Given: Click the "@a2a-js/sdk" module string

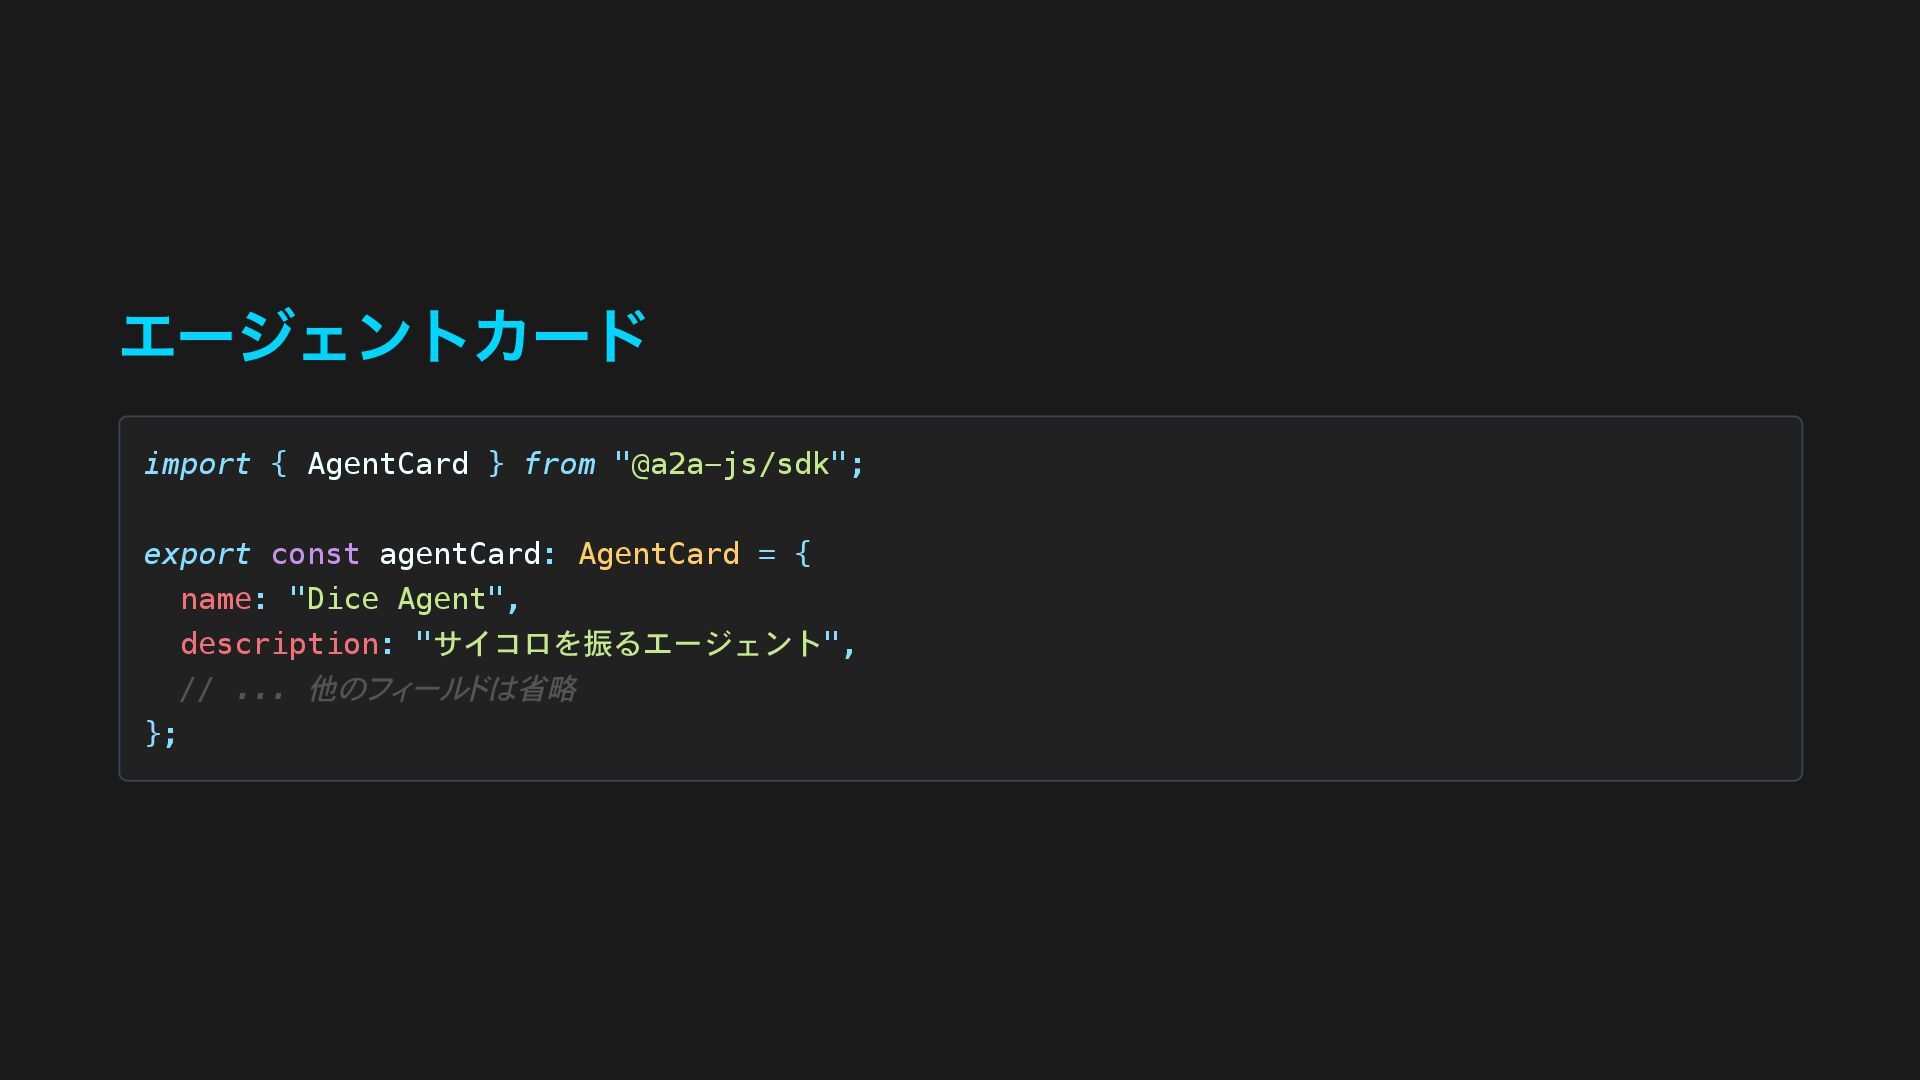Looking at the screenshot, I should [x=731, y=464].
